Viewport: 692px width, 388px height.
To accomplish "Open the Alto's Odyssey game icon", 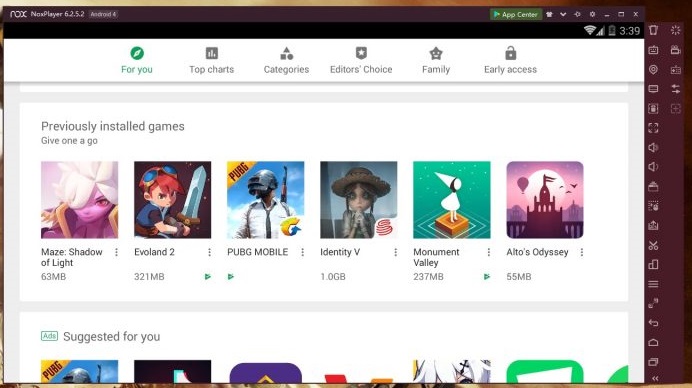I will 545,200.
